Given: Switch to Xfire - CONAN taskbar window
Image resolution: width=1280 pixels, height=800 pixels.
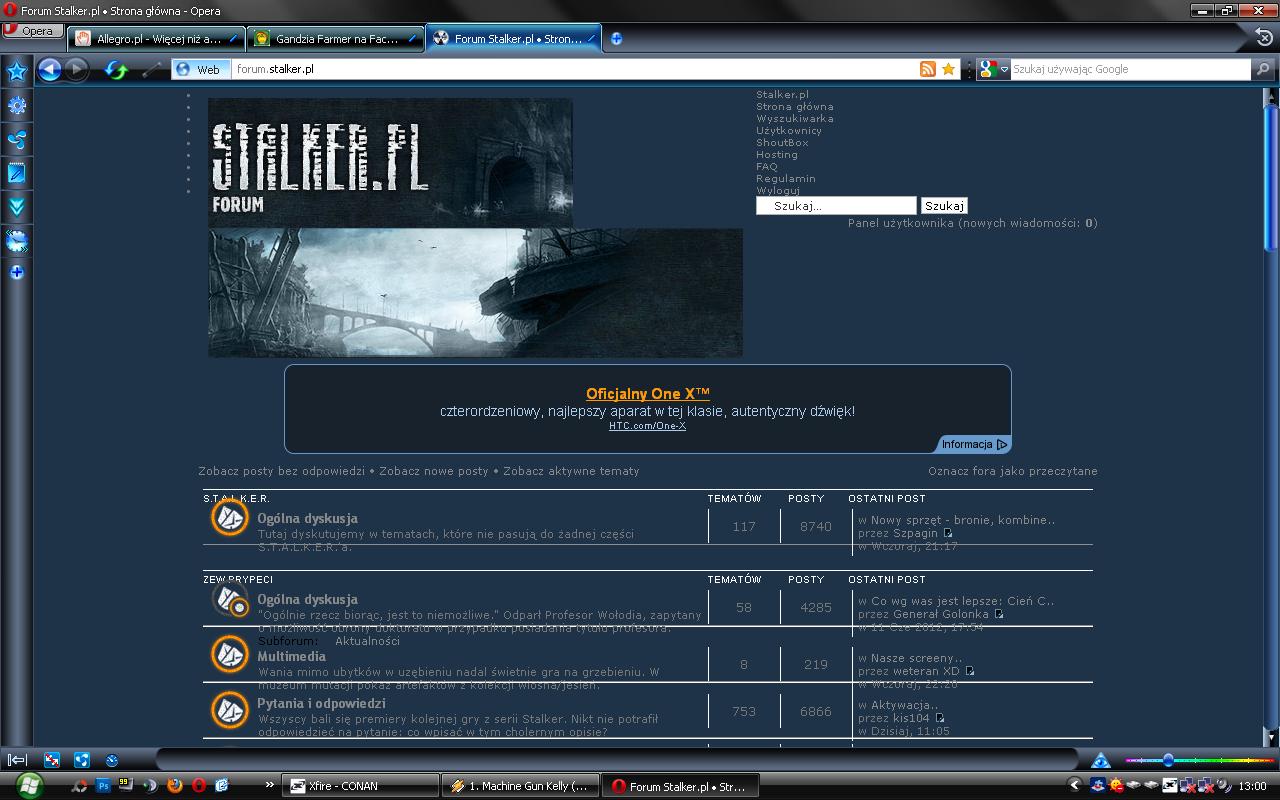Looking at the screenshot, I should (x=361, y=786).
